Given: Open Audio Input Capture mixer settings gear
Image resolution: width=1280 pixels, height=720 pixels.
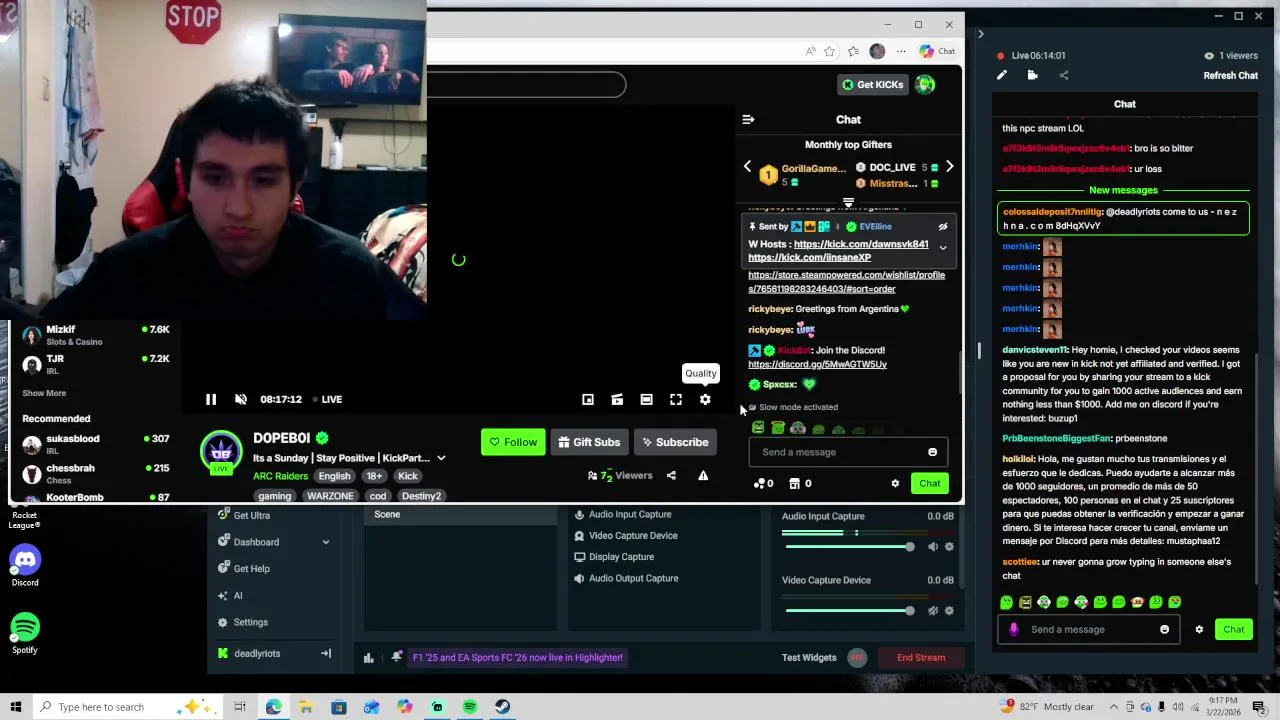Looking at the screenshot, I should point(949,547).
